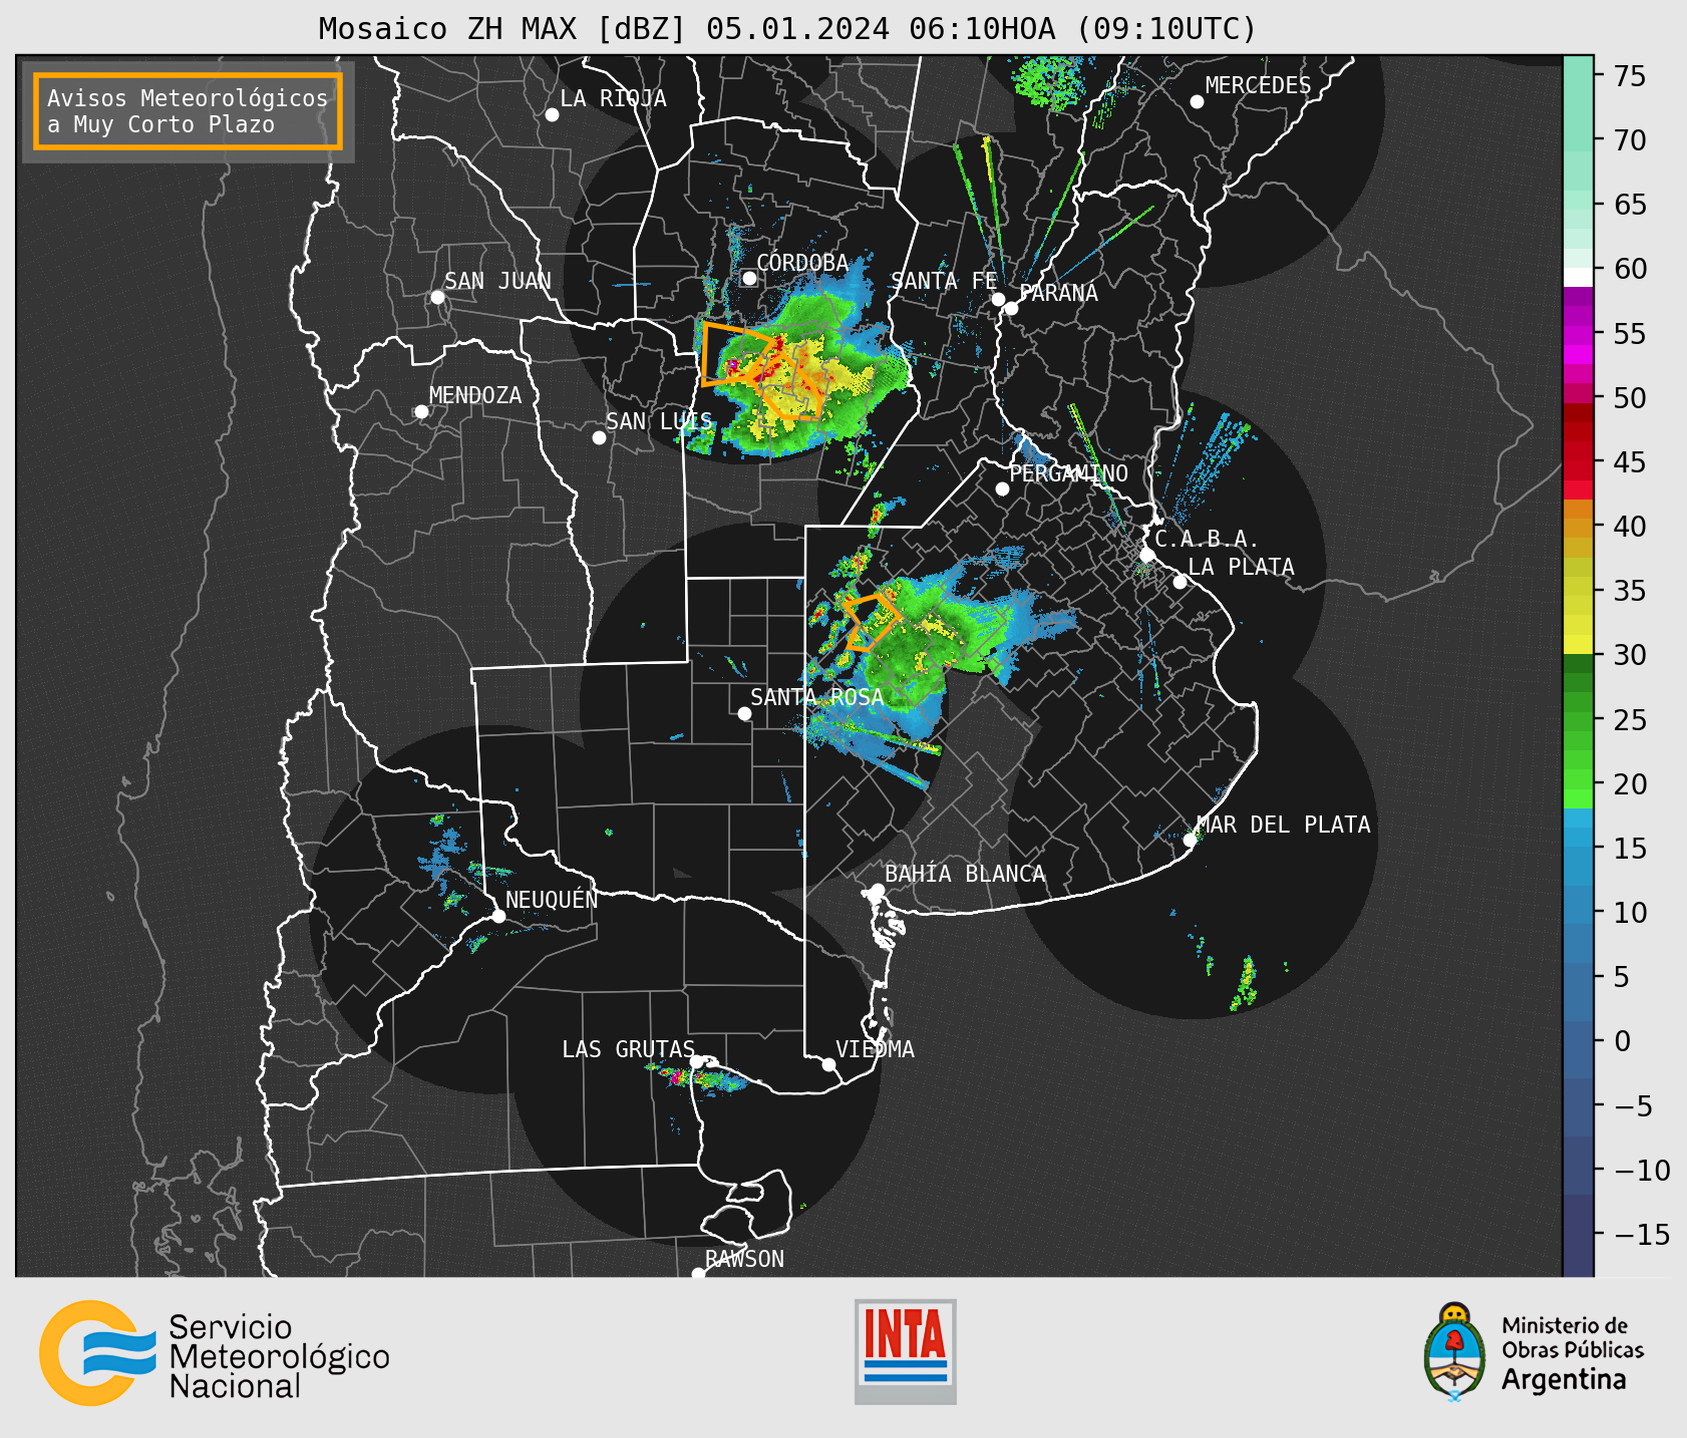The height and width of the screenshot is (1438, 1687).
Task: Click the magenta 55 dBZ band on color scale
Action: coord(1578,335)
